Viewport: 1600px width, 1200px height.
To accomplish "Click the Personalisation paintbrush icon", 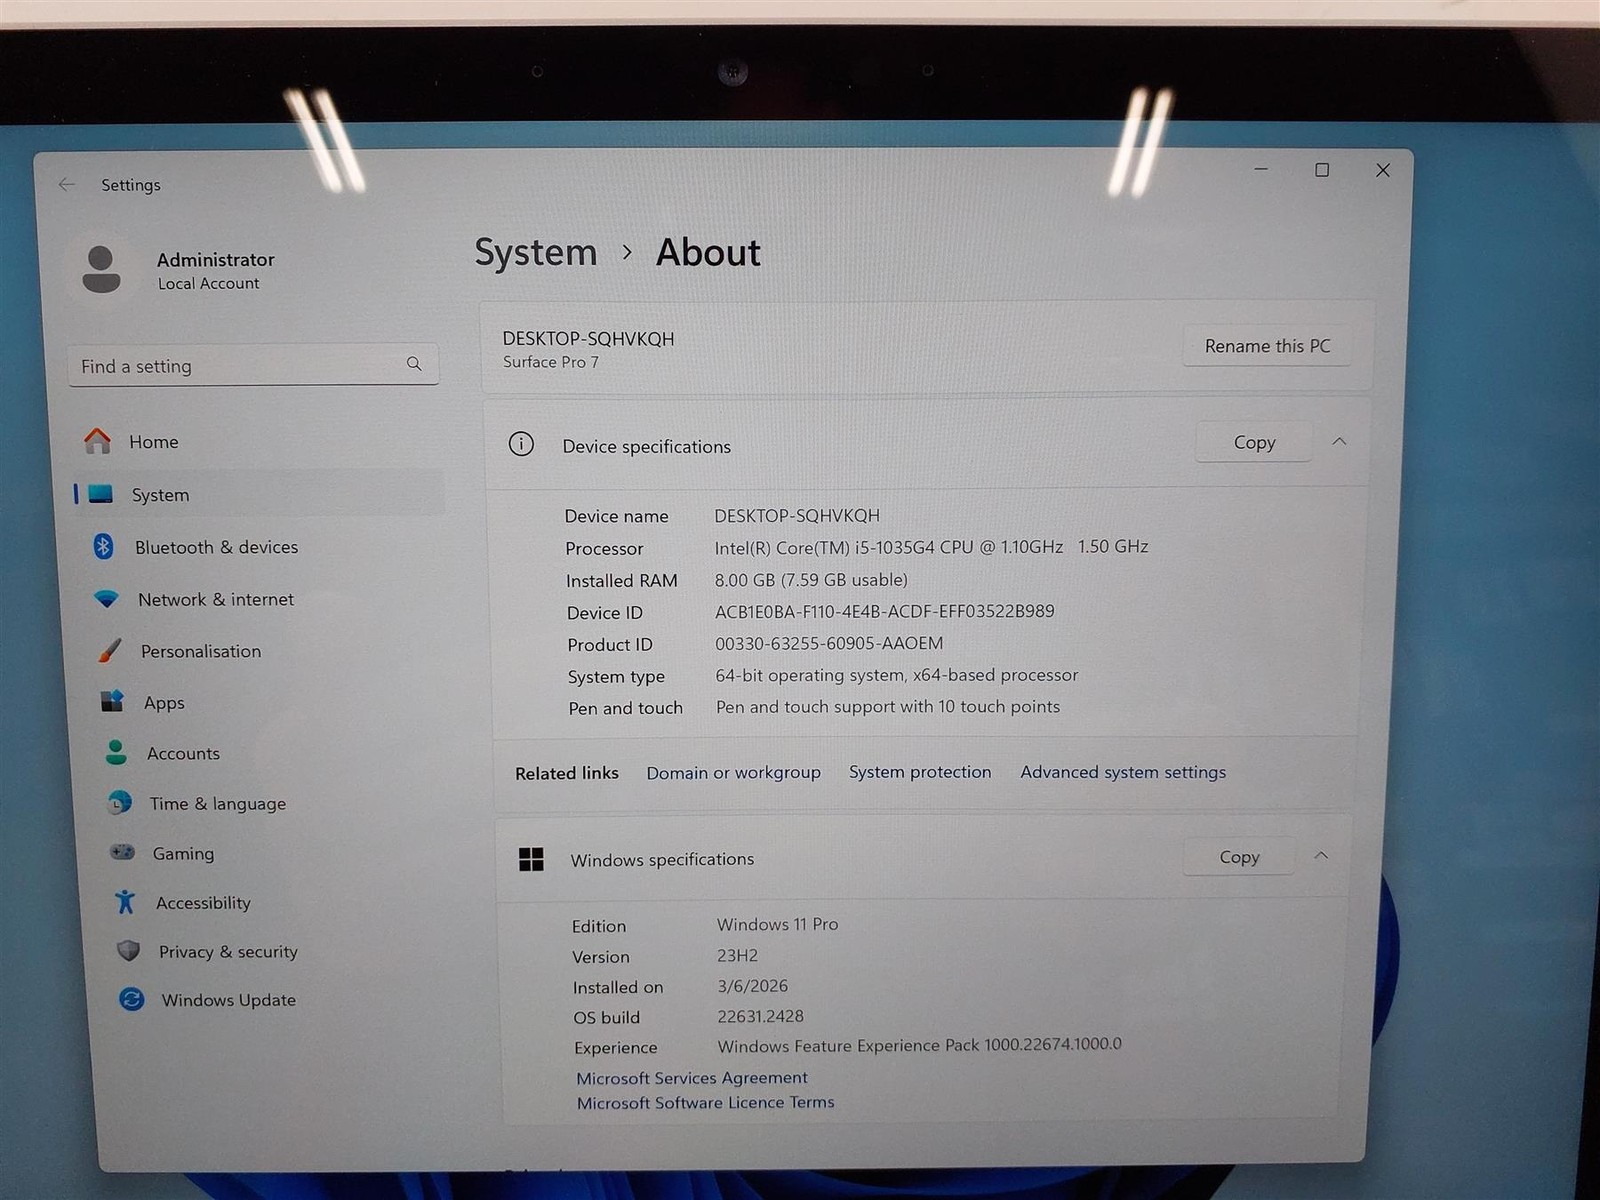I will tap(110, 651).
